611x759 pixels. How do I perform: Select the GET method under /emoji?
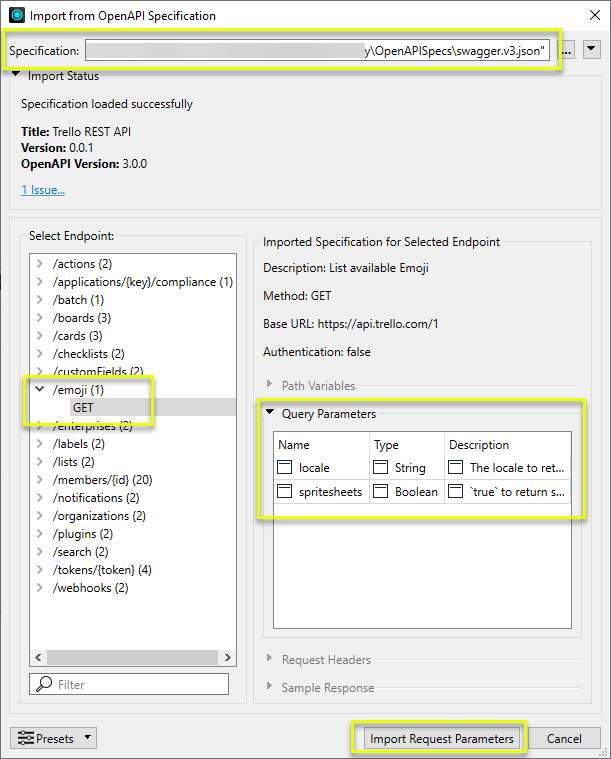pos(83,408)
